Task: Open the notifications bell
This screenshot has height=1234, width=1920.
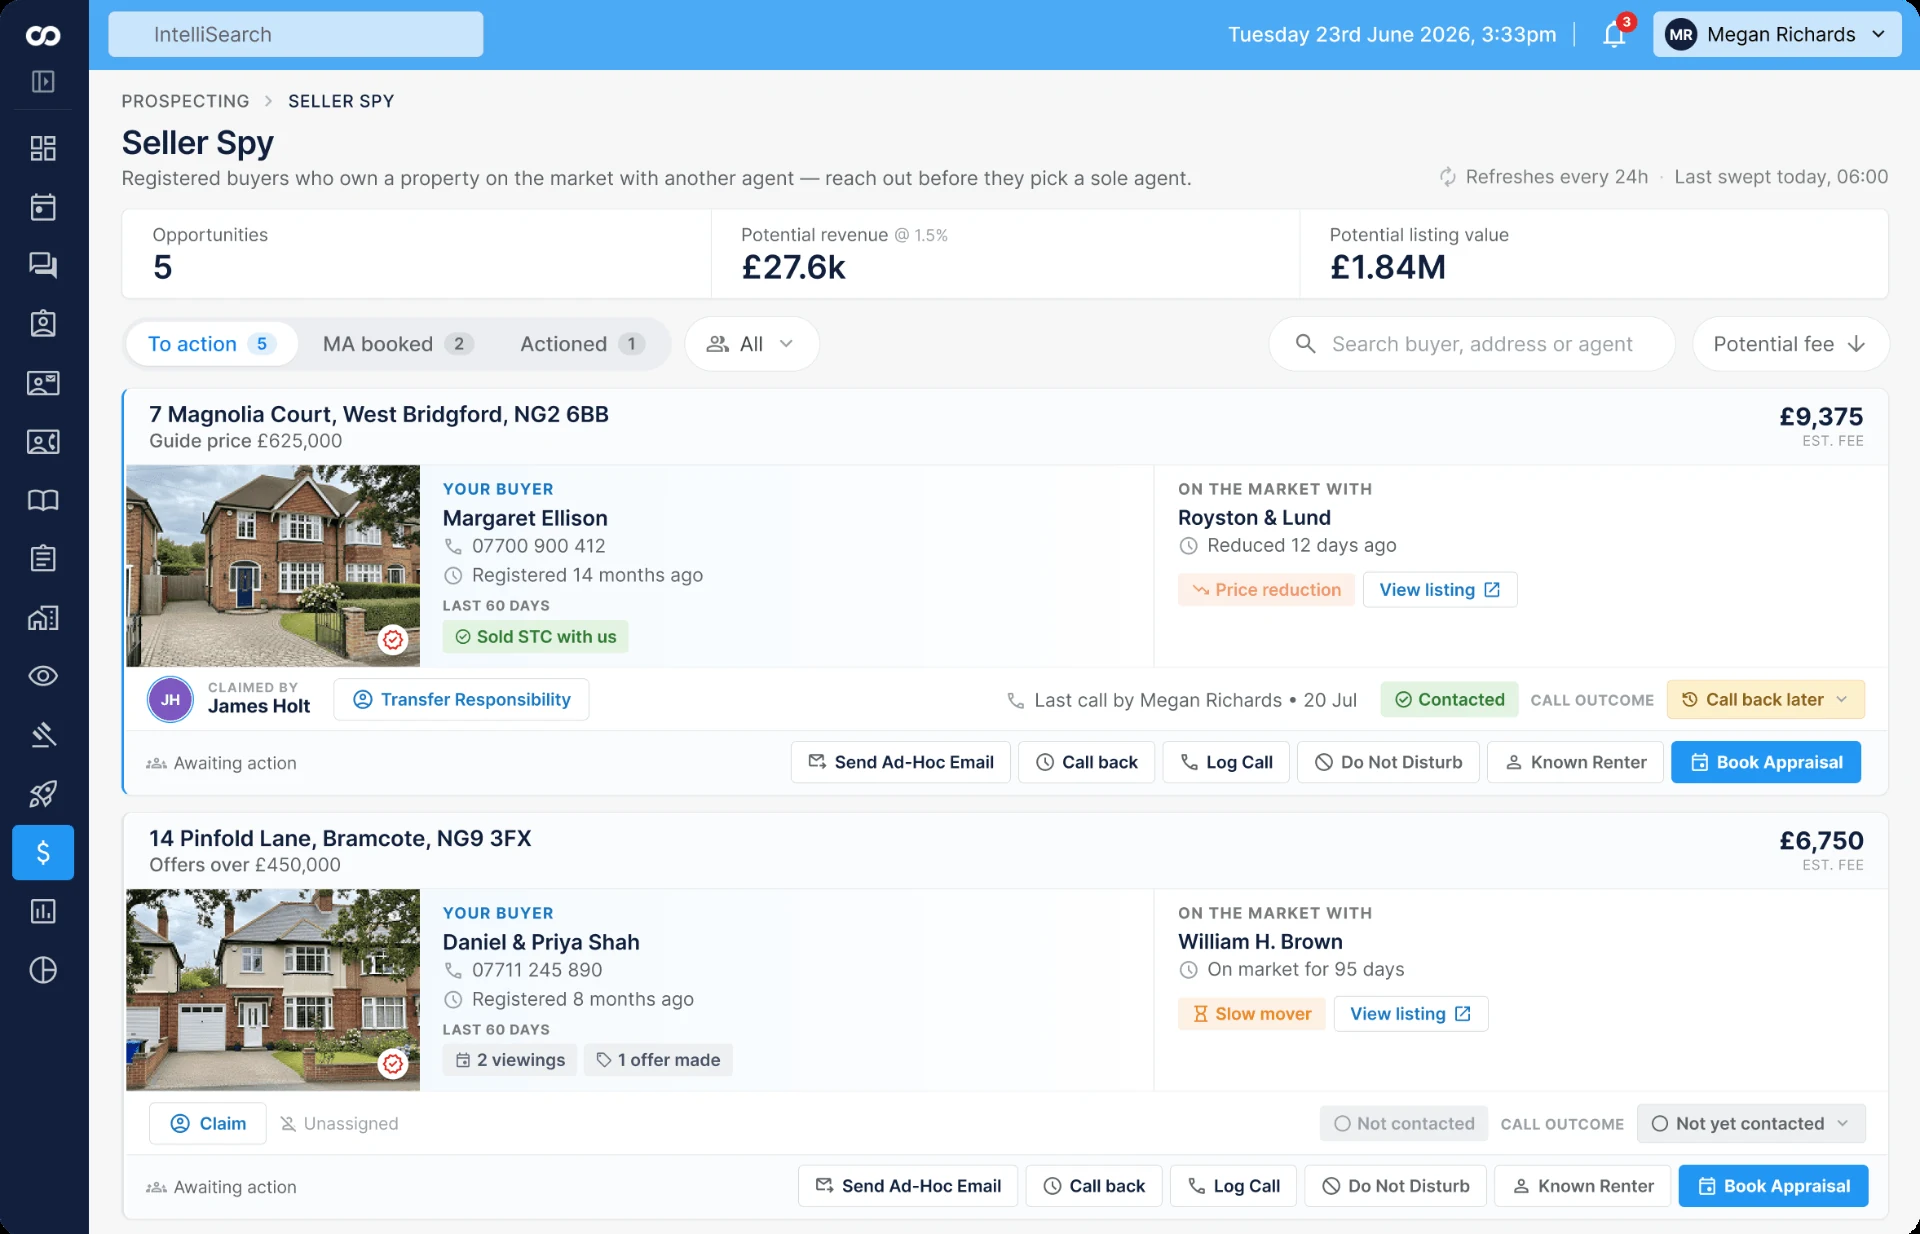Action: pos(1614,34)
